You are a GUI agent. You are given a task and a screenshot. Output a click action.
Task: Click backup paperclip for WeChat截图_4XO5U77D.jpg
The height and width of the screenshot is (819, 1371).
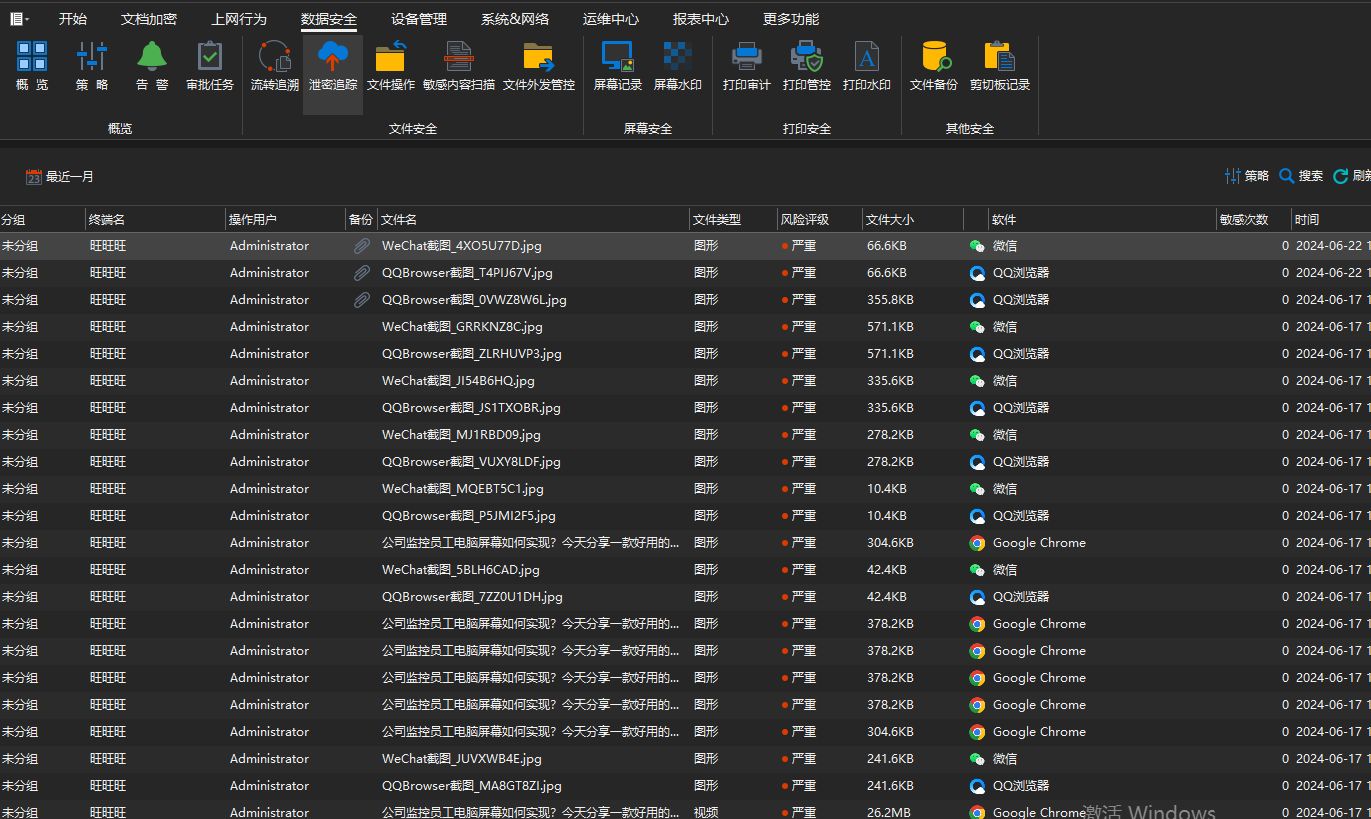[362, 246]
